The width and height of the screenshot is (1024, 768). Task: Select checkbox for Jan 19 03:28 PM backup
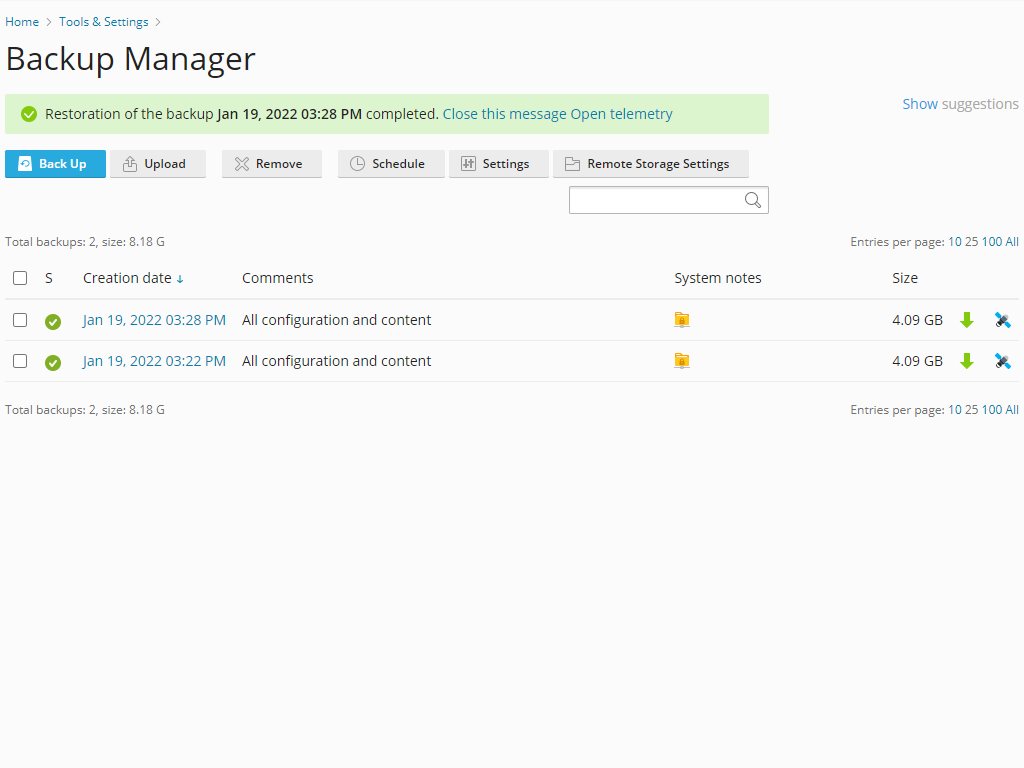(20, 320)
